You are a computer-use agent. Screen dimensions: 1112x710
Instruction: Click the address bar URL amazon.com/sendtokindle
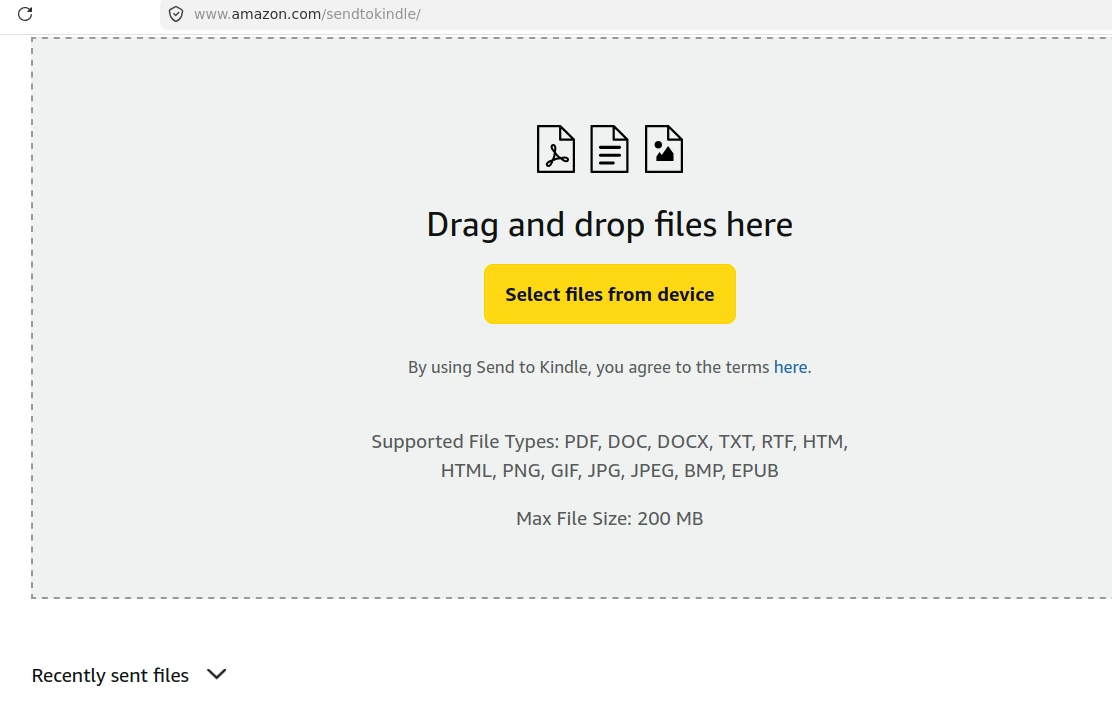tap(307, 14)
